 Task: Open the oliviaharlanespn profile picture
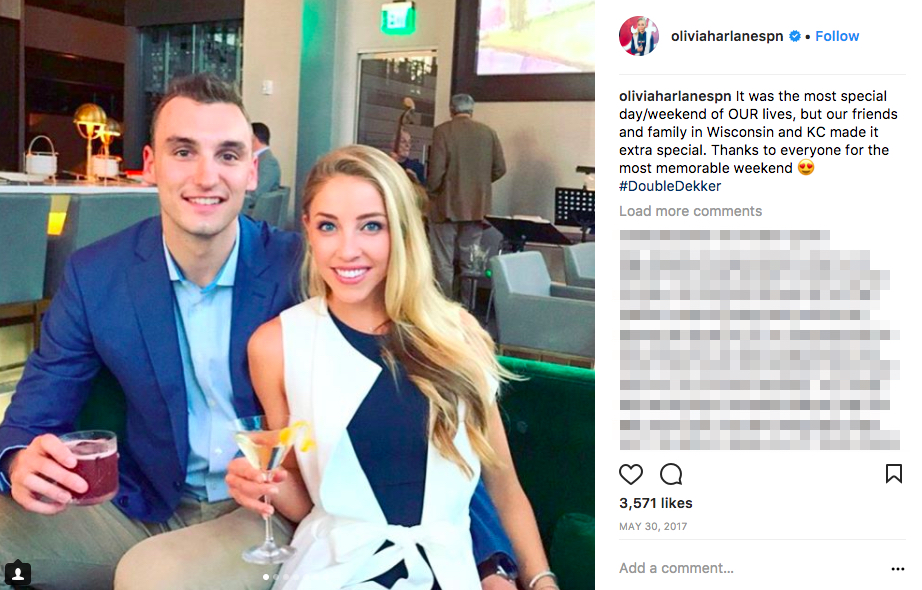coord(639,36)
